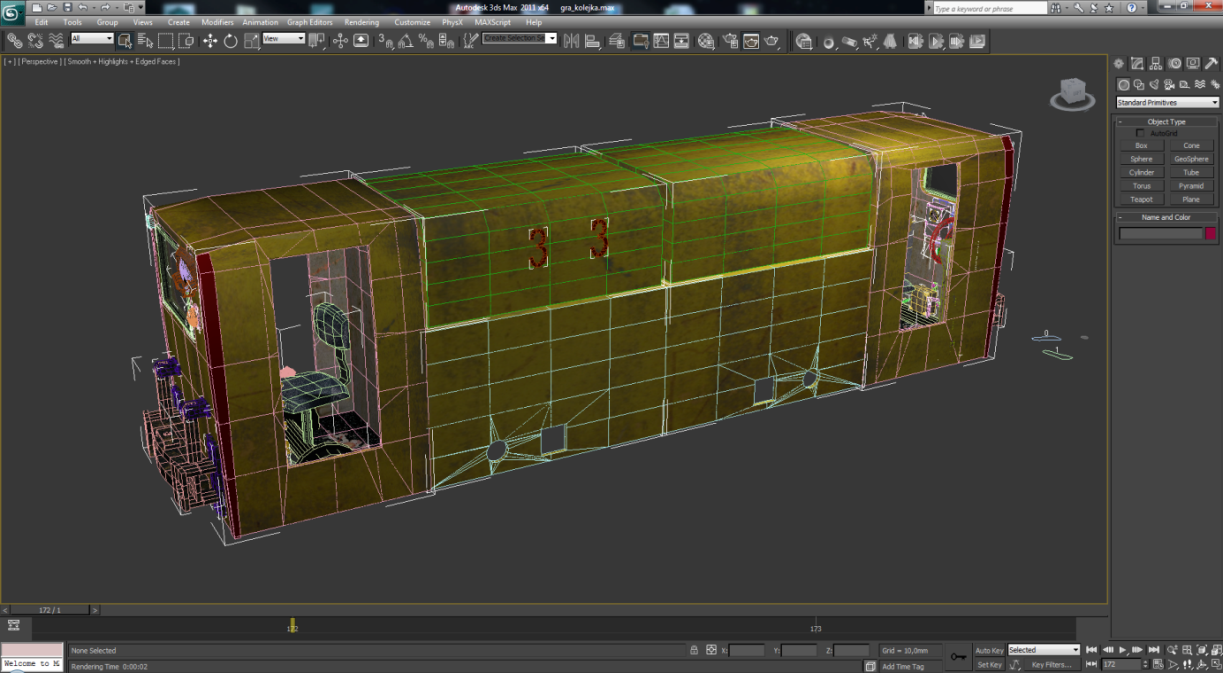Click the object name input field

tap(1160, 234)
